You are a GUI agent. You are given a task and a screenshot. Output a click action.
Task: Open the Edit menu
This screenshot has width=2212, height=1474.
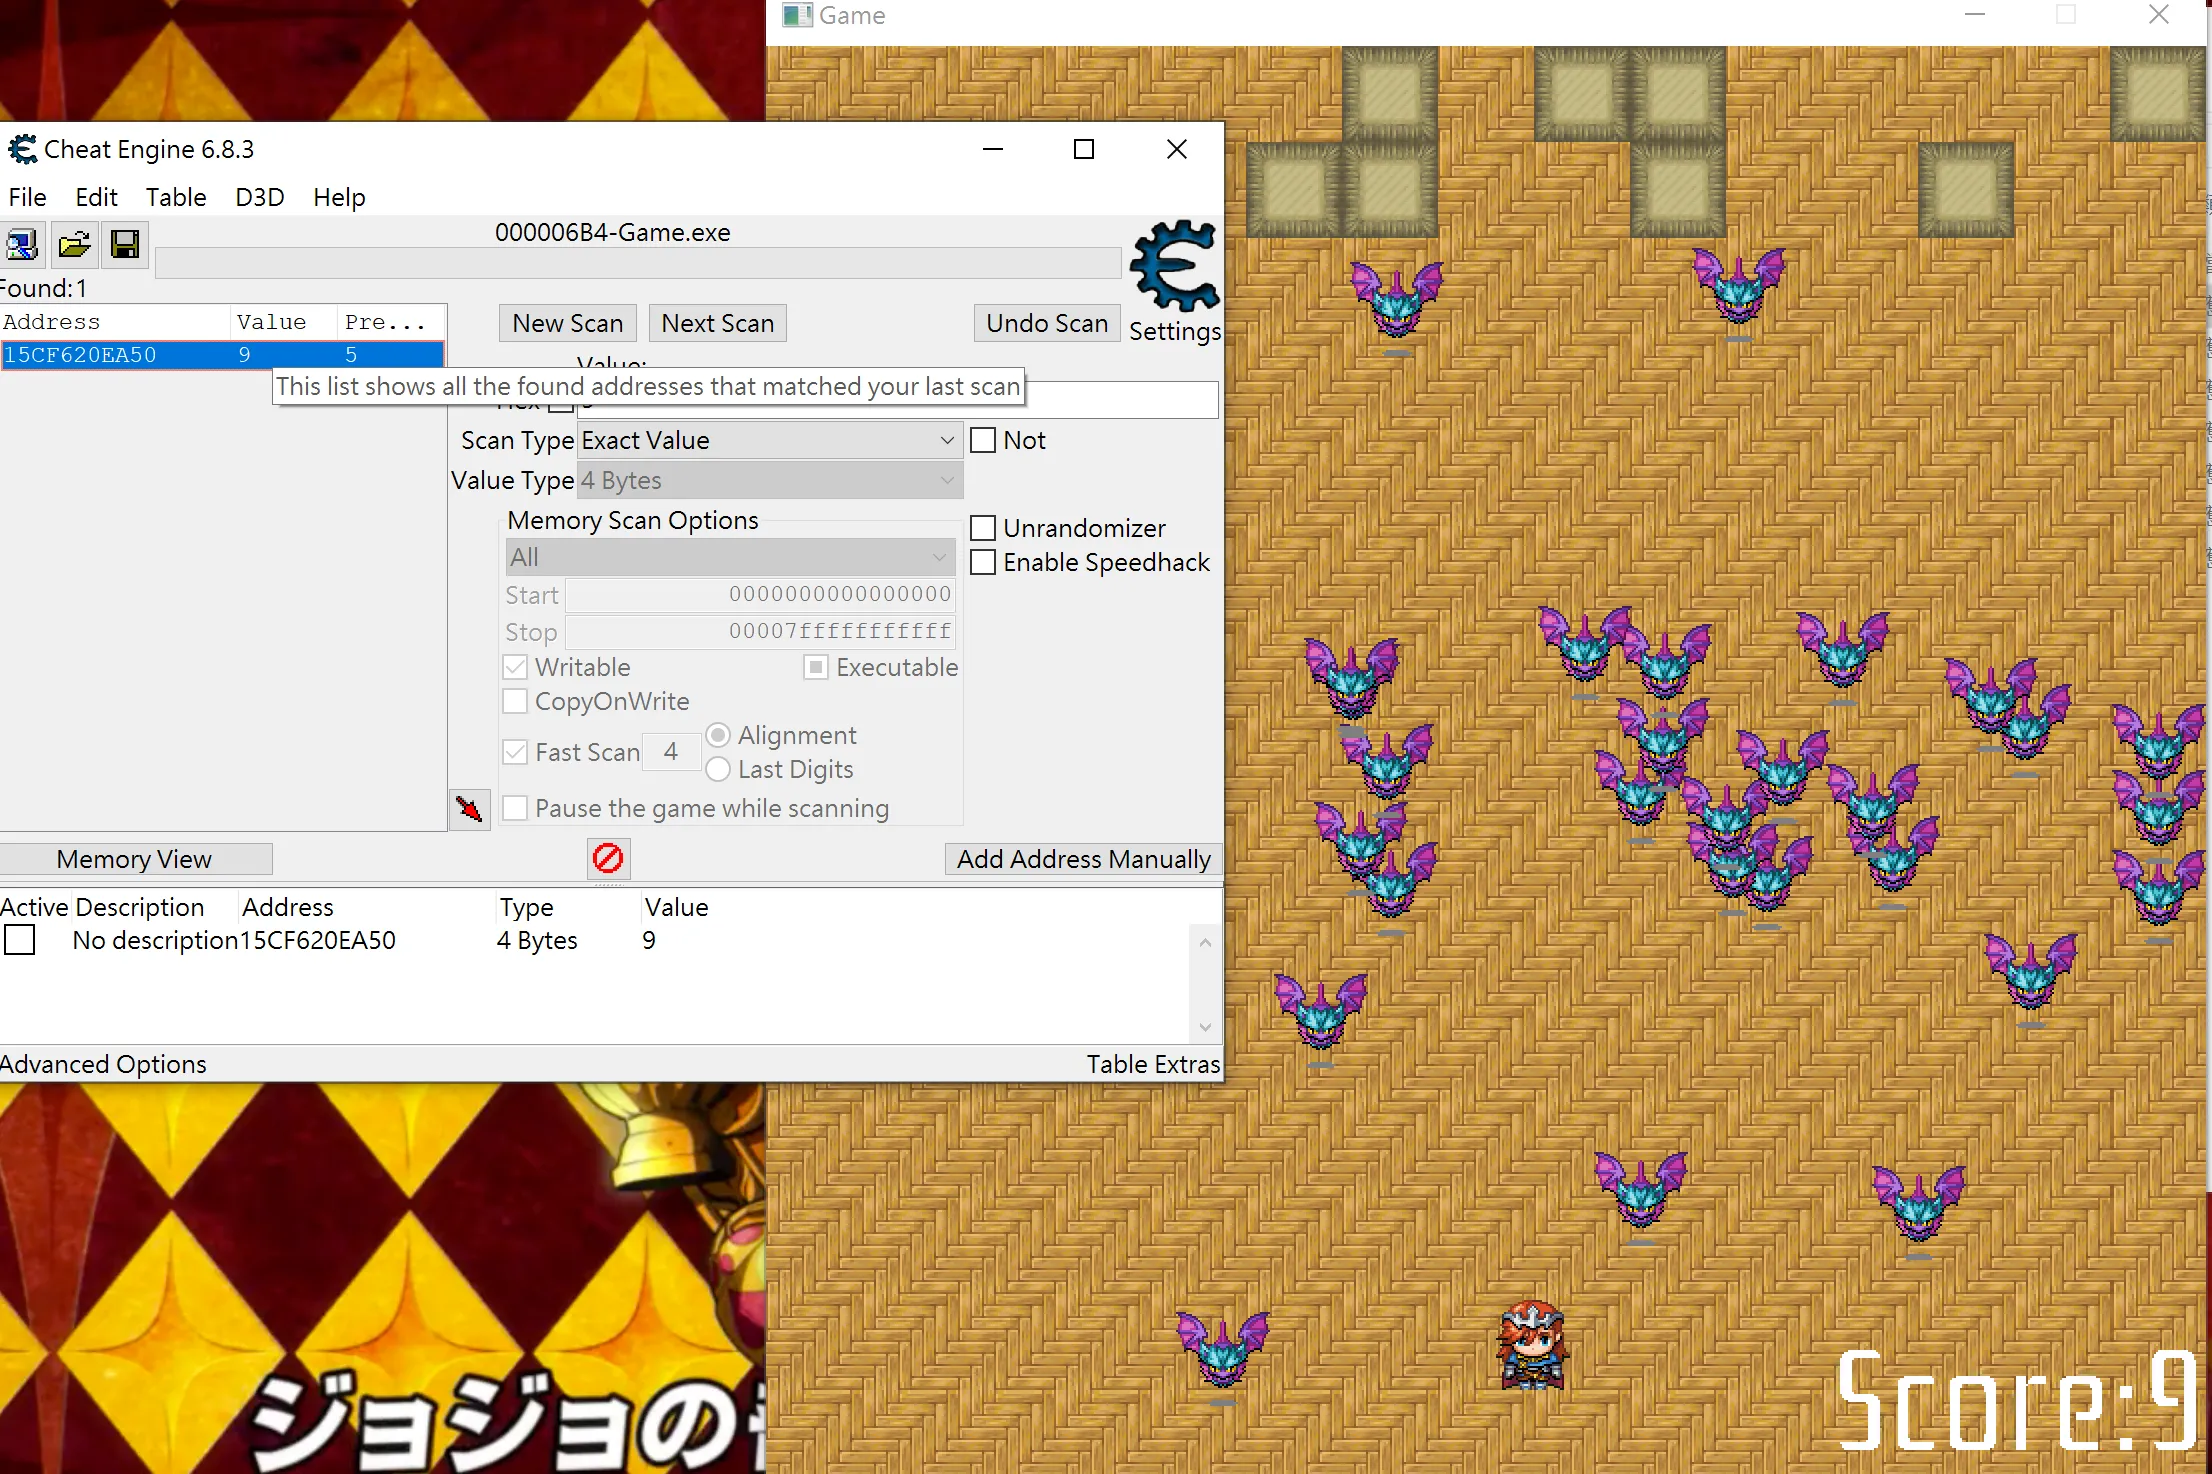click(97, 197)
